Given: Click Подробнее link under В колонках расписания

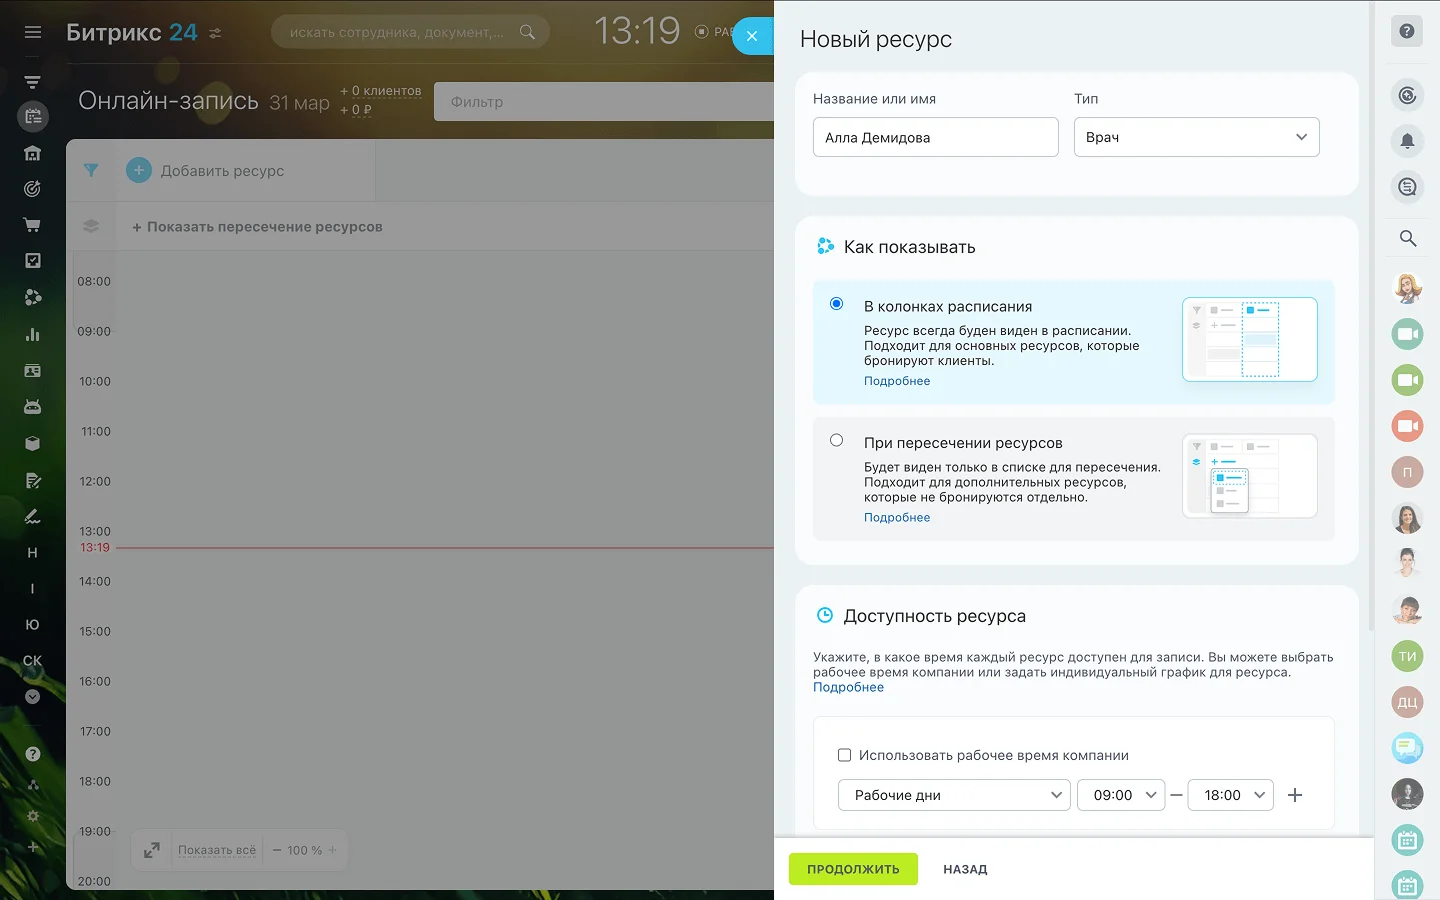Looking at the screenshot, I should click(x=897, y=381).
